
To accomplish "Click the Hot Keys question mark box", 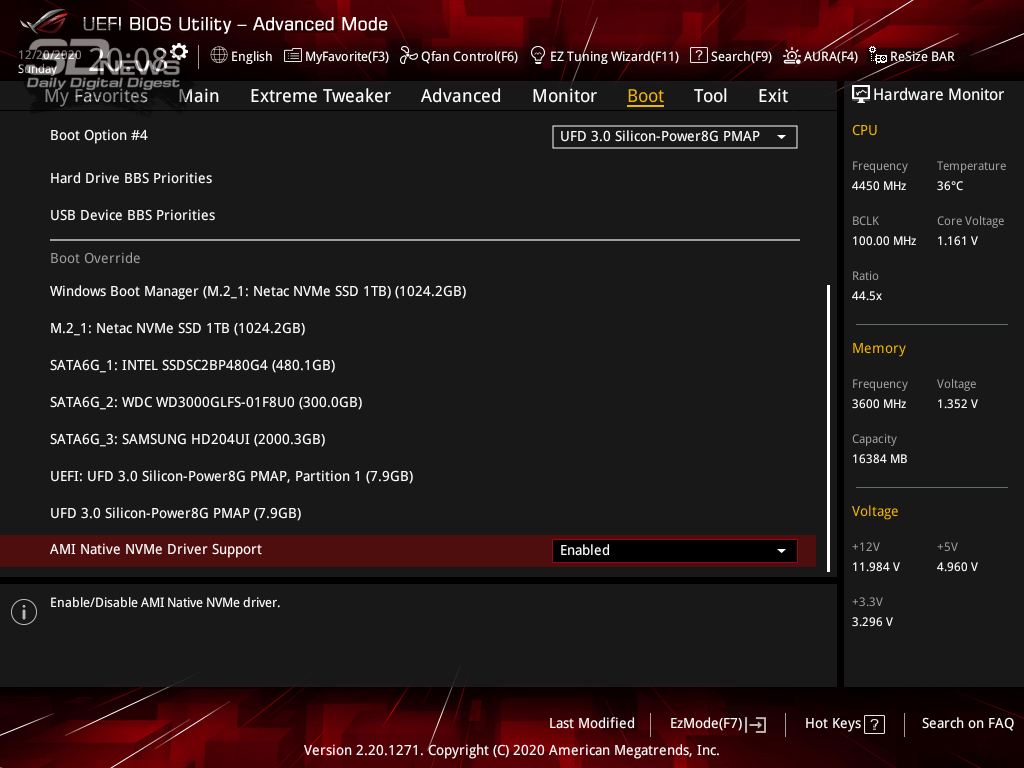I will click(874, 724).
